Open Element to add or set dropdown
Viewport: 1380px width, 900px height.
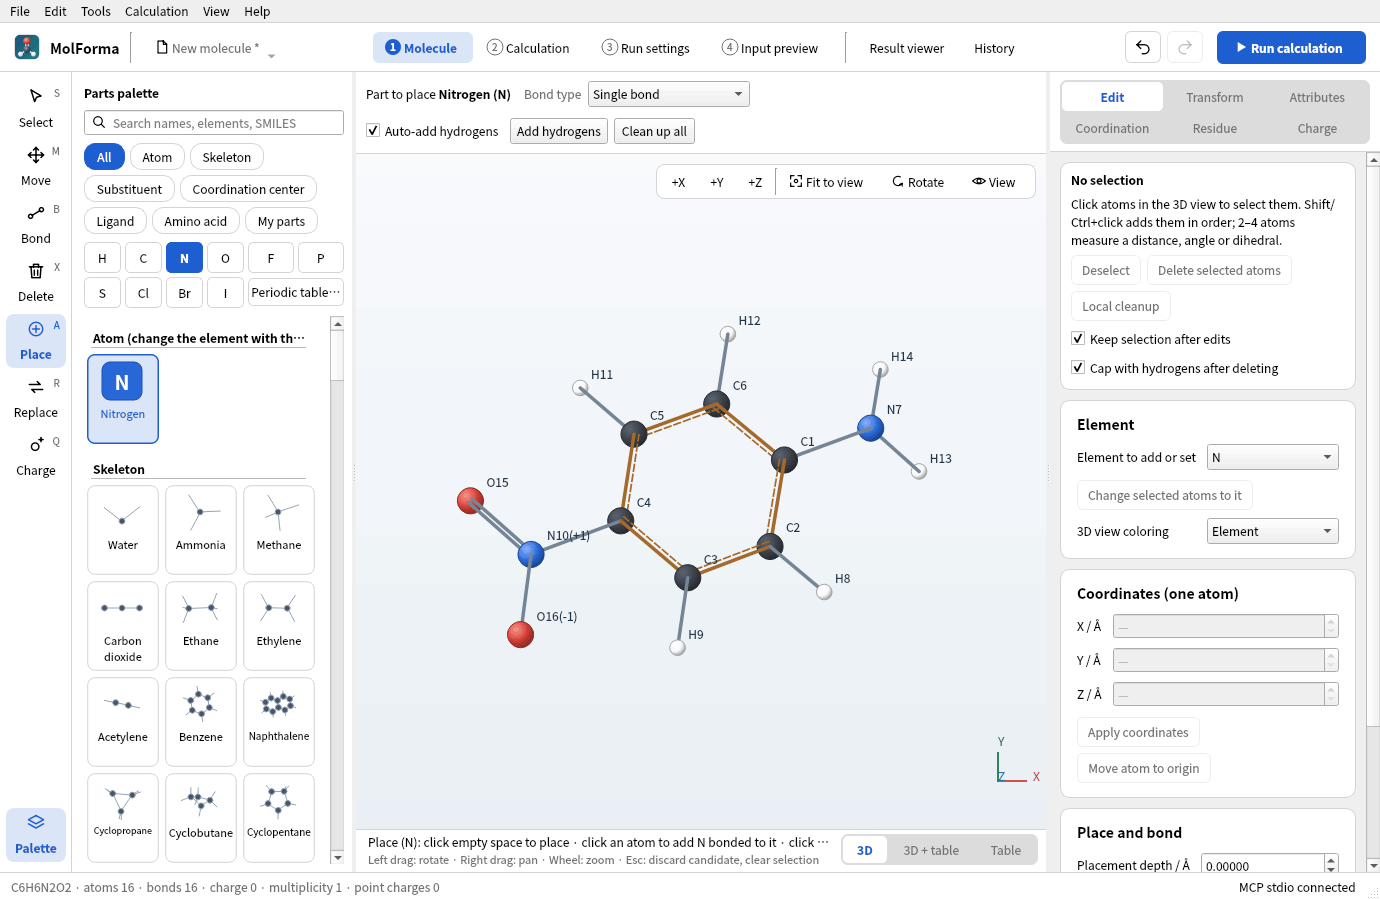pos(1272,457)
